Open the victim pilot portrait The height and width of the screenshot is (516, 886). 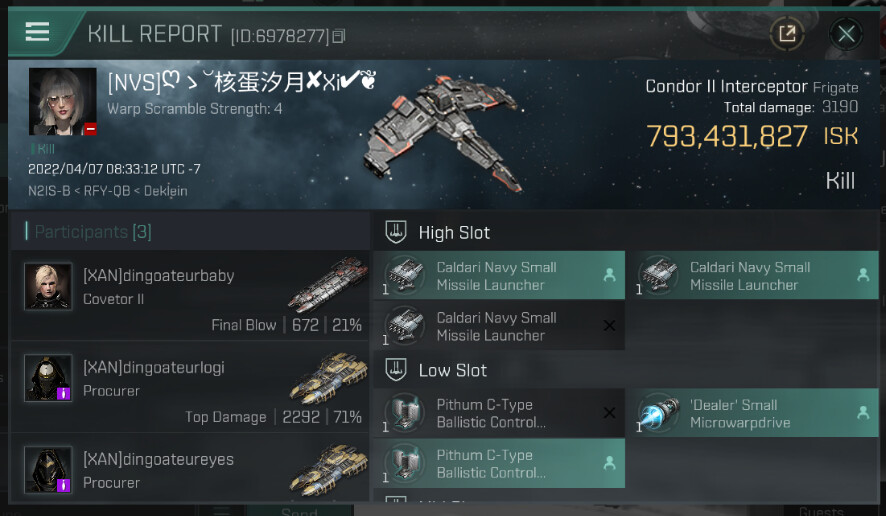pyautogui.click(x=63, y=102)
